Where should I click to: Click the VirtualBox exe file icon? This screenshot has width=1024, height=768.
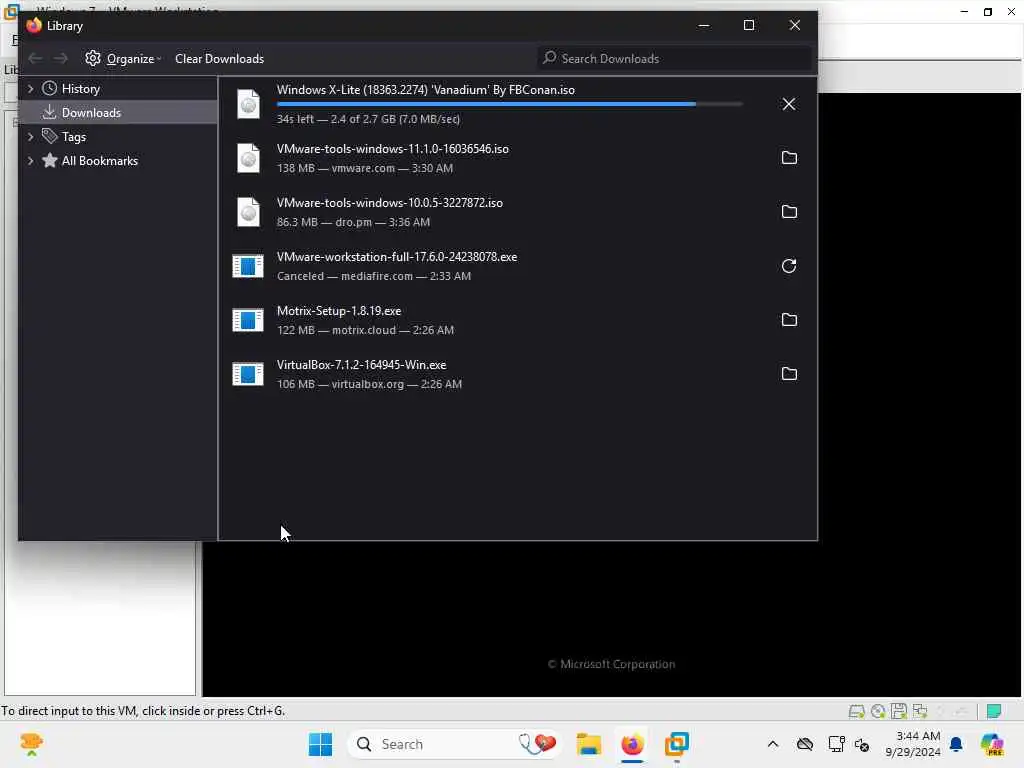248,374
